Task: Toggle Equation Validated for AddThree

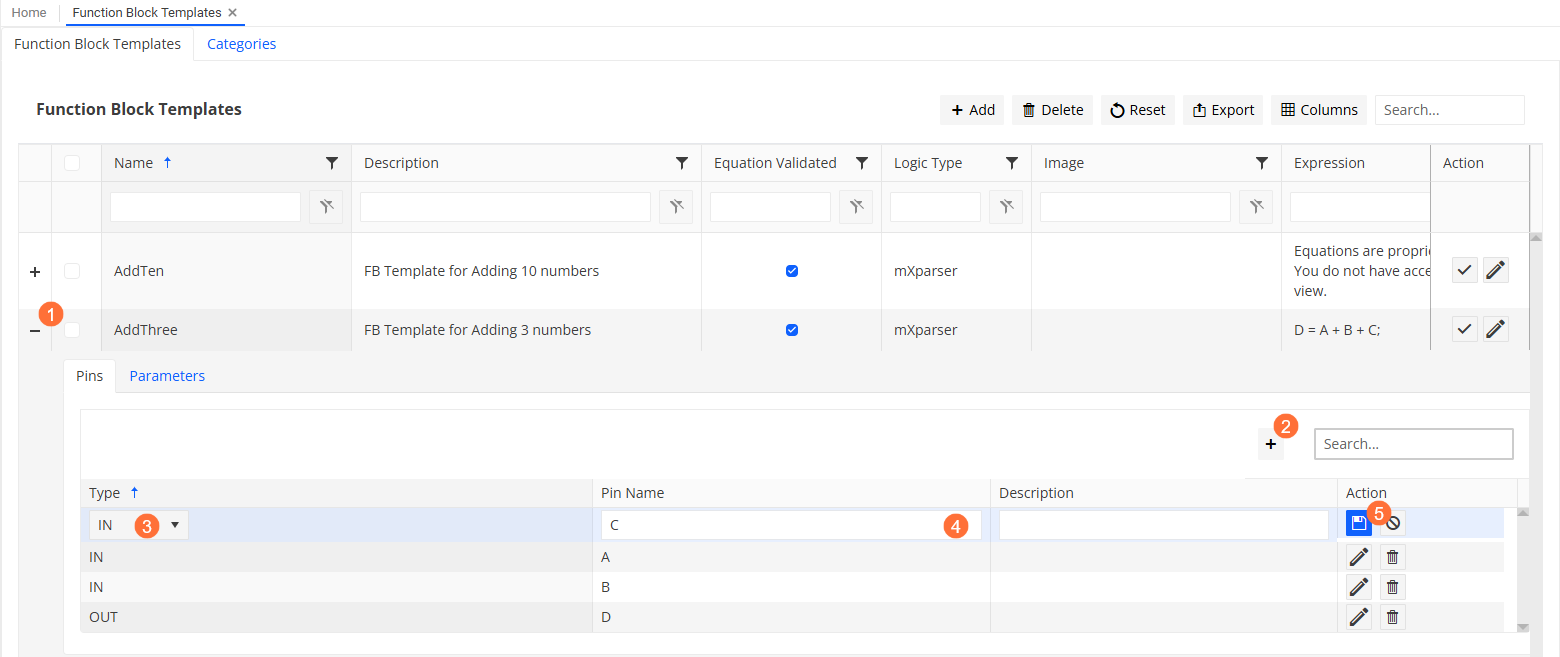Action: tap(792, 330)
